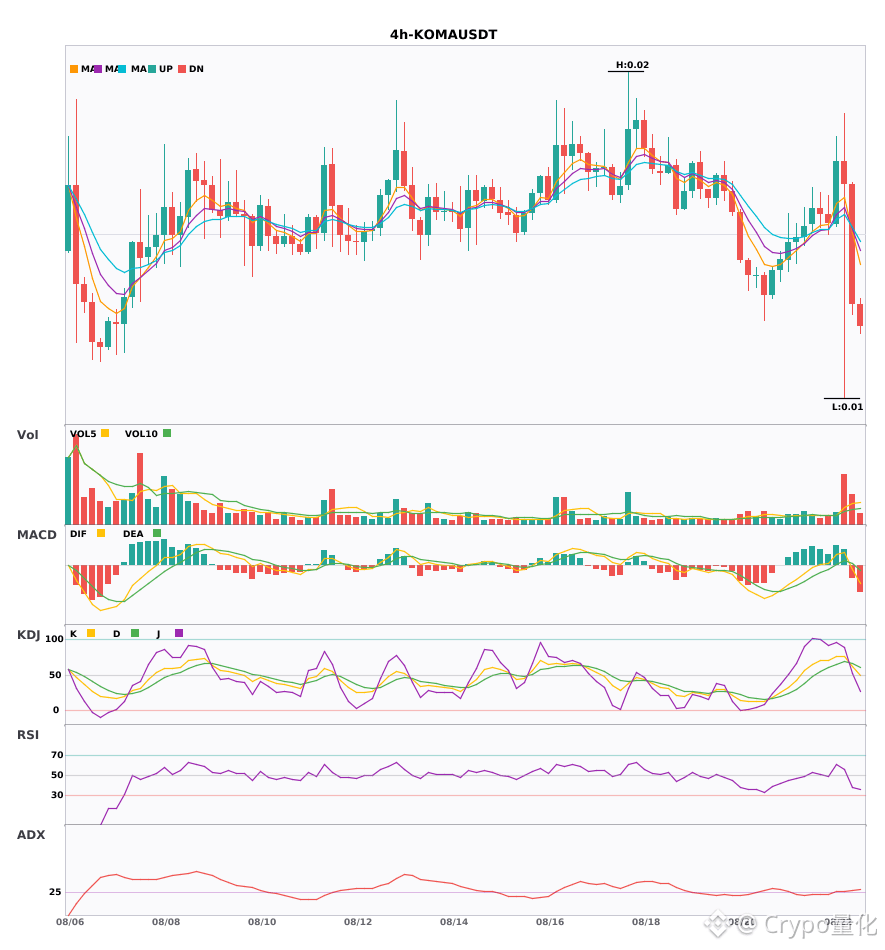Image resolution: width=885 pixels, height=950 pixels.
Task: Click the 08/08 date axis label
Action: pyautogui.click(x=166, y=922)
